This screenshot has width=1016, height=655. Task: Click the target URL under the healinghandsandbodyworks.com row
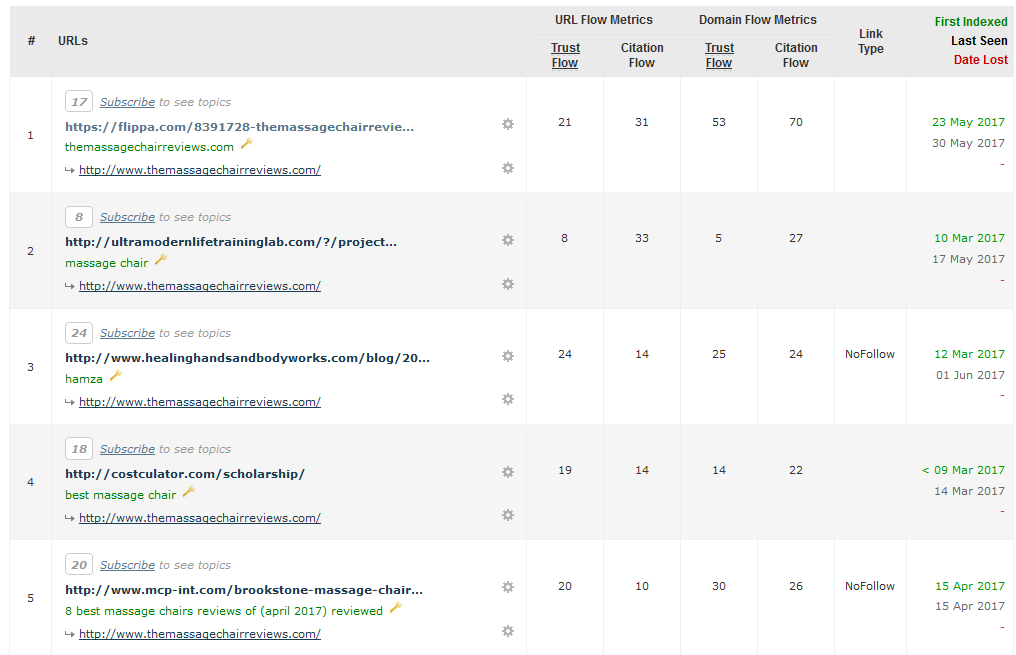click(x=200, y=402)
